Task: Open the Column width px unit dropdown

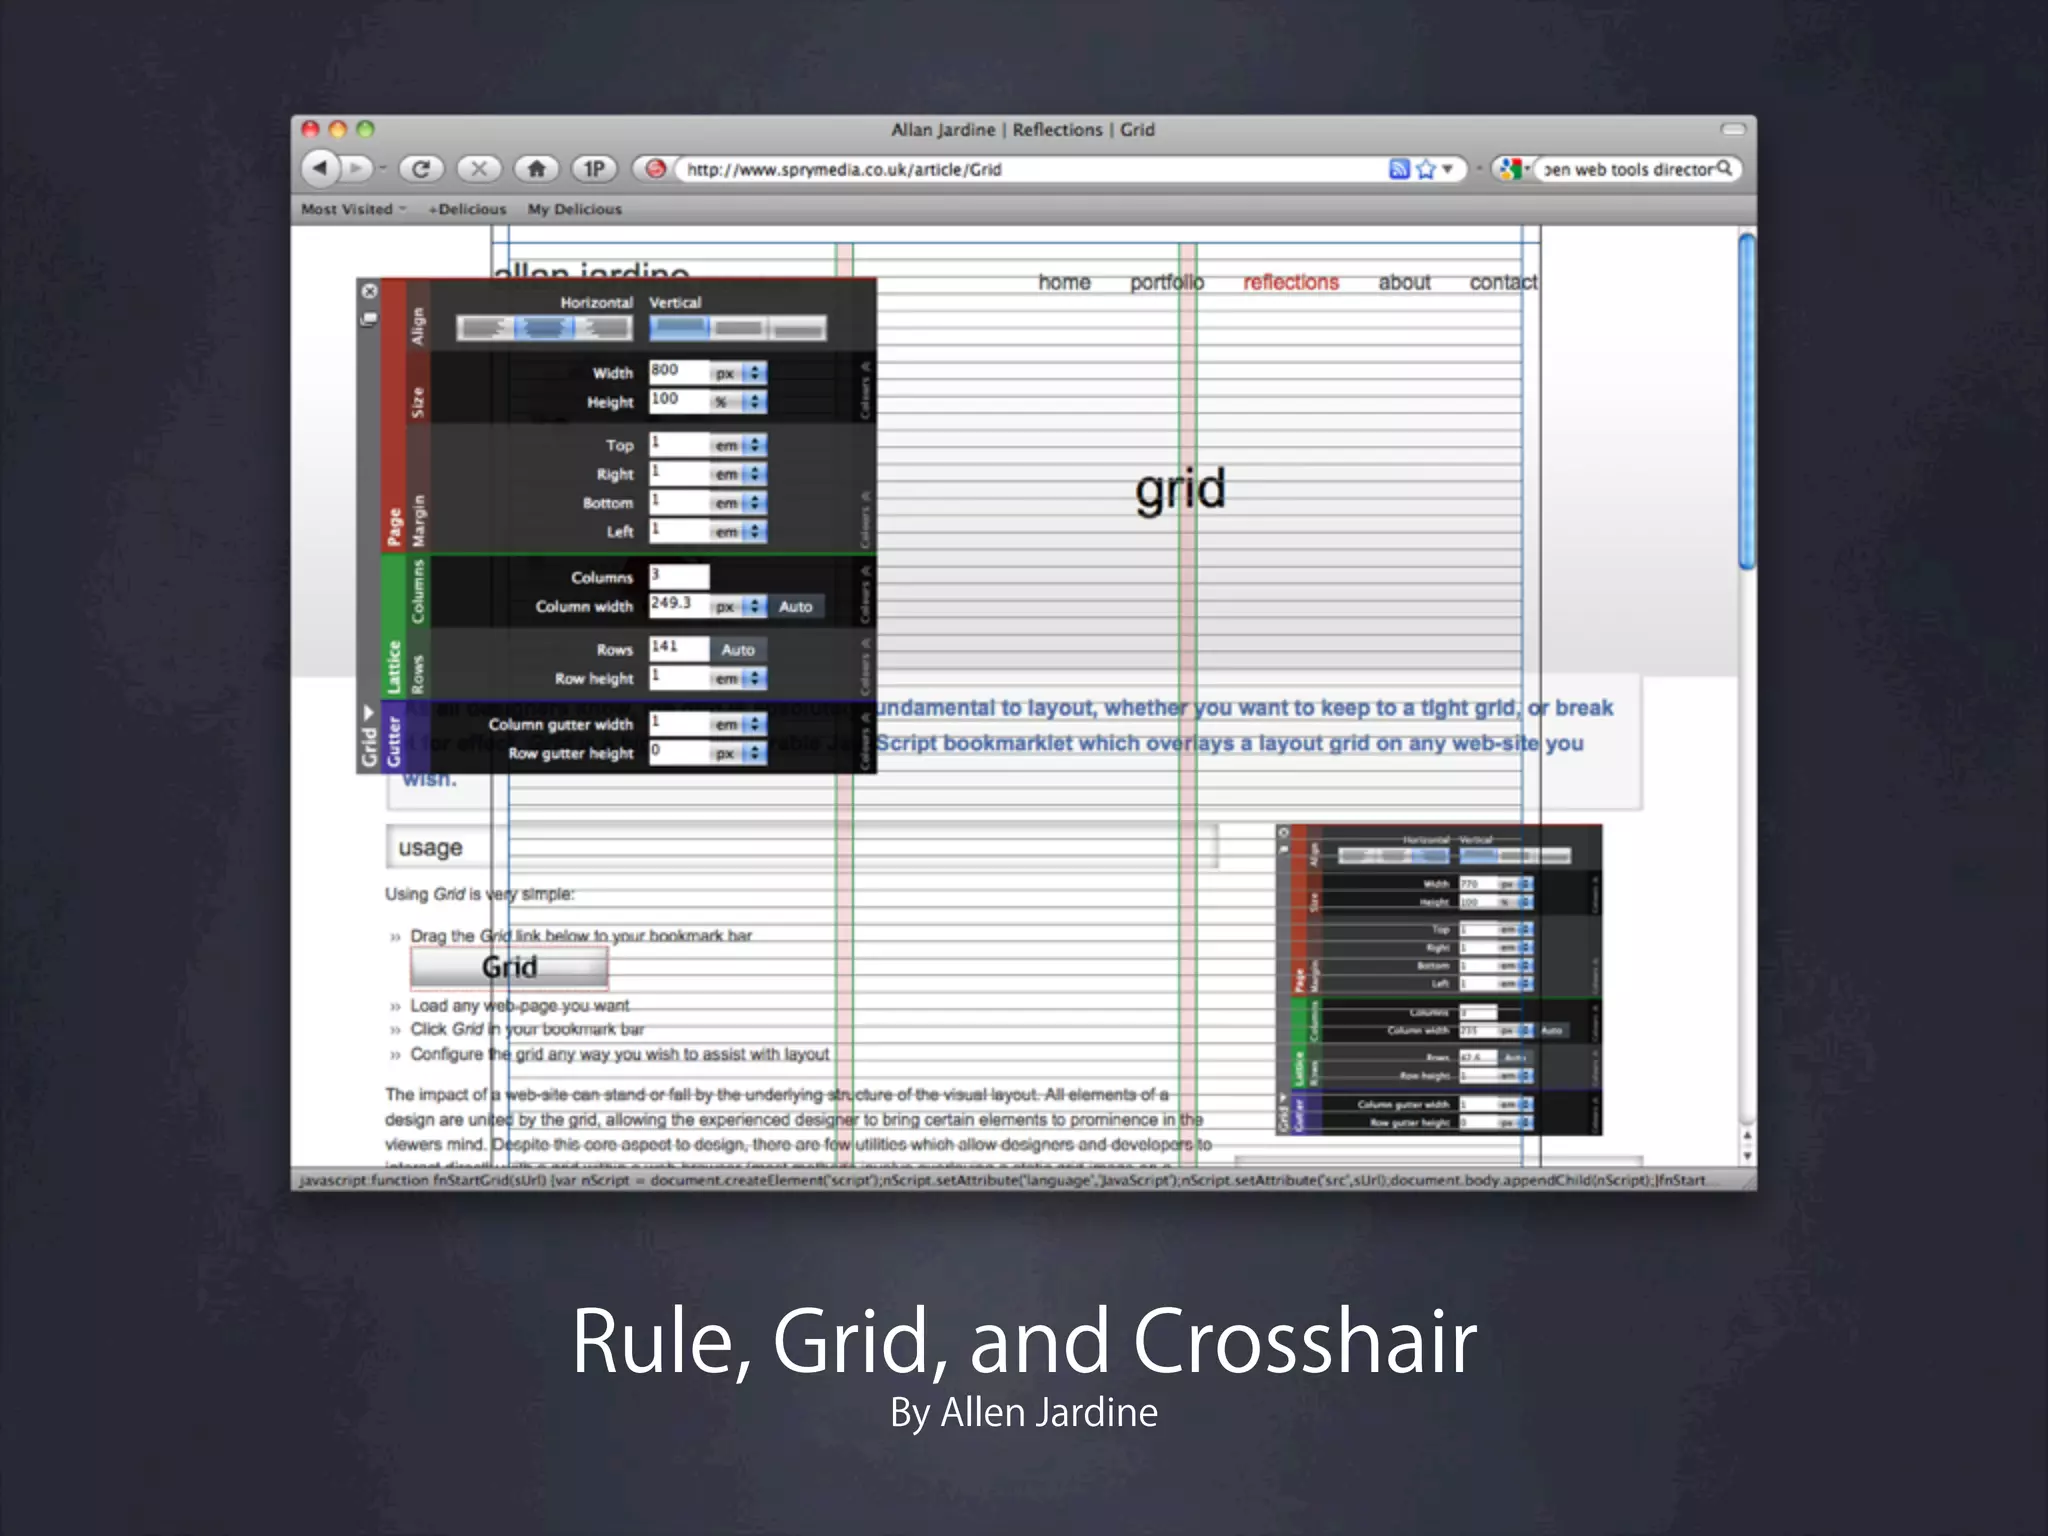Action: click(x=739, y=607)
